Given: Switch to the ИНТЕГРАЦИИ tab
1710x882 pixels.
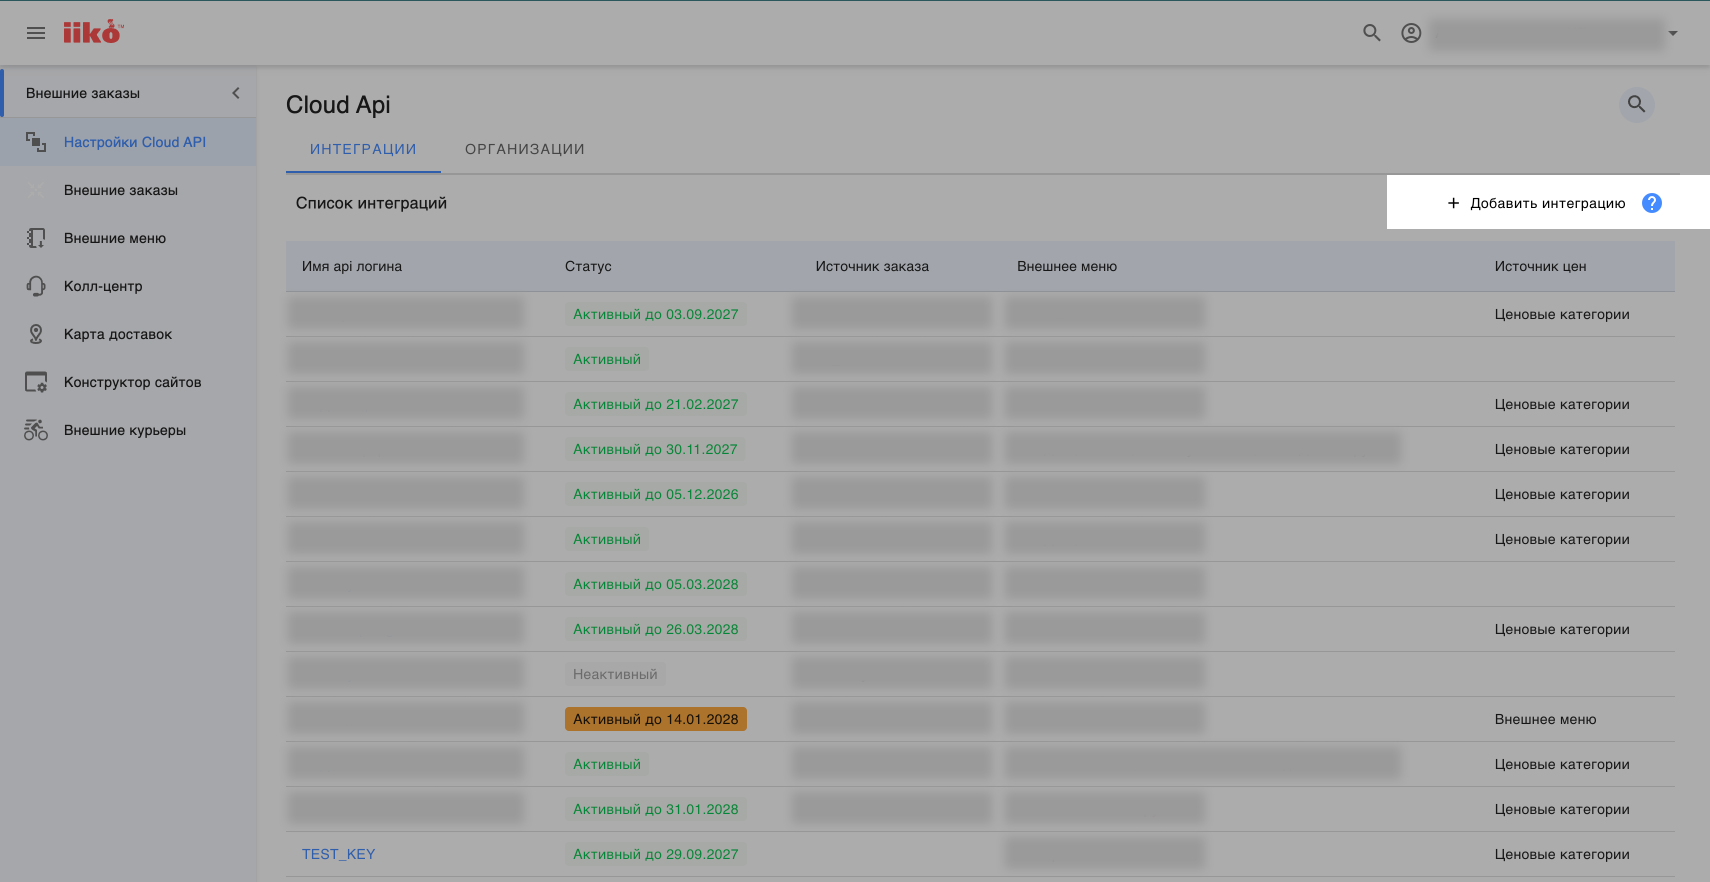Looking at the screenshot, I should [x=363, y=149].
